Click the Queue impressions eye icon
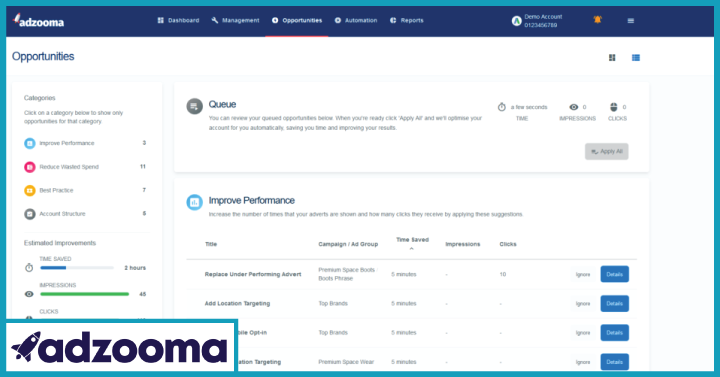The image size is (720, 377). click(x=574, y=107)
